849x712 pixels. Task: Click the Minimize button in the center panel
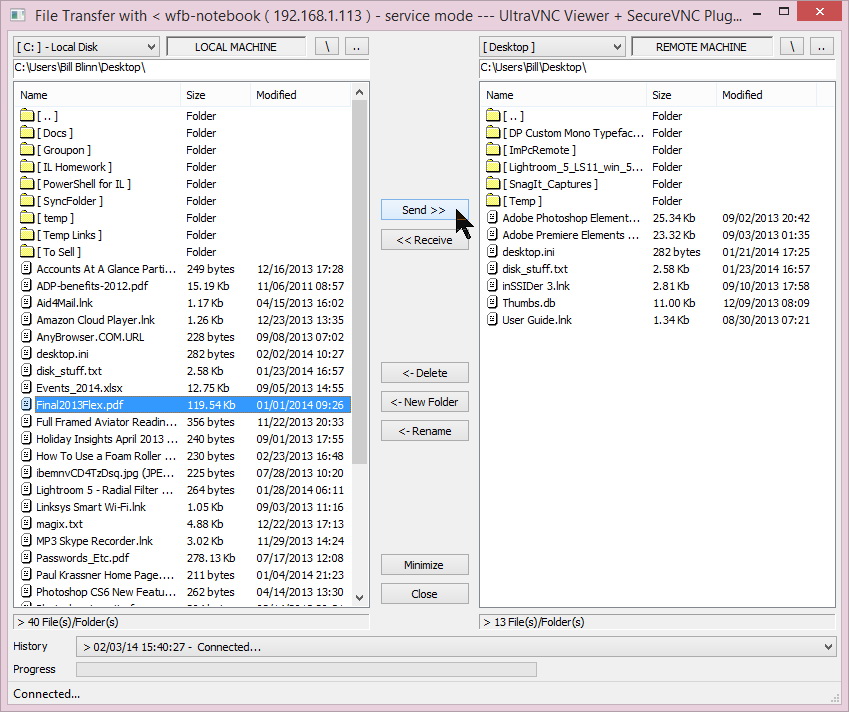424,565
